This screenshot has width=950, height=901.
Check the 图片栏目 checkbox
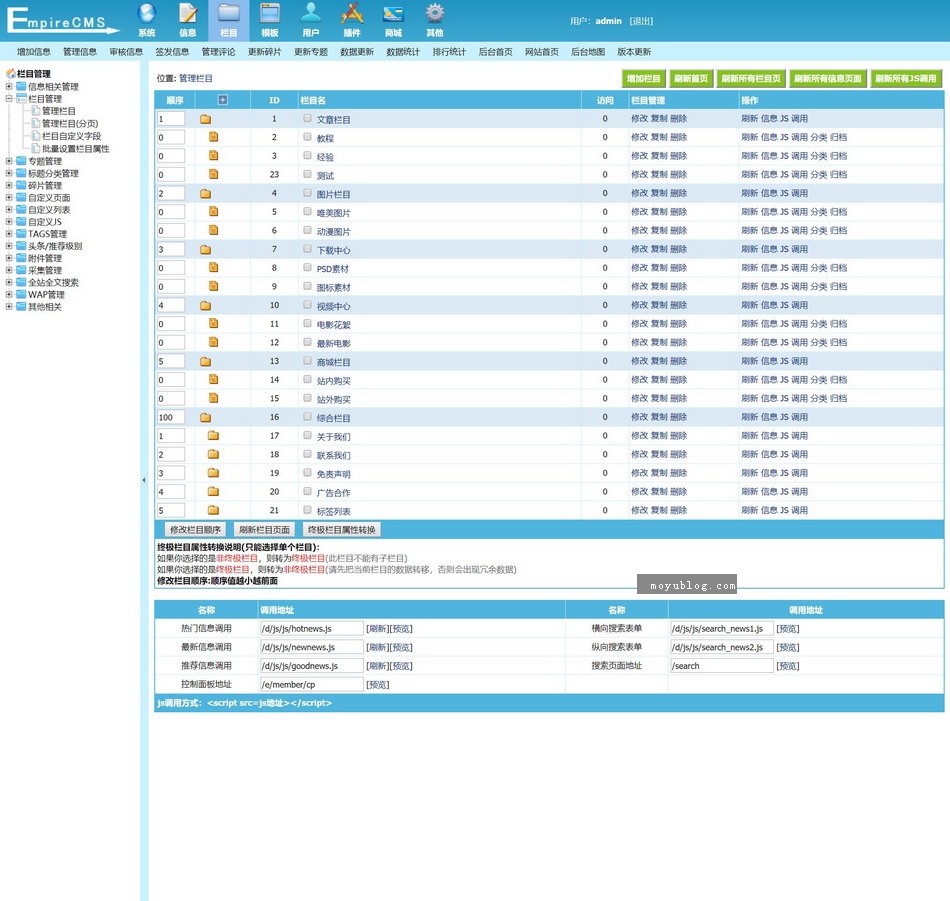tap(307, 193)
